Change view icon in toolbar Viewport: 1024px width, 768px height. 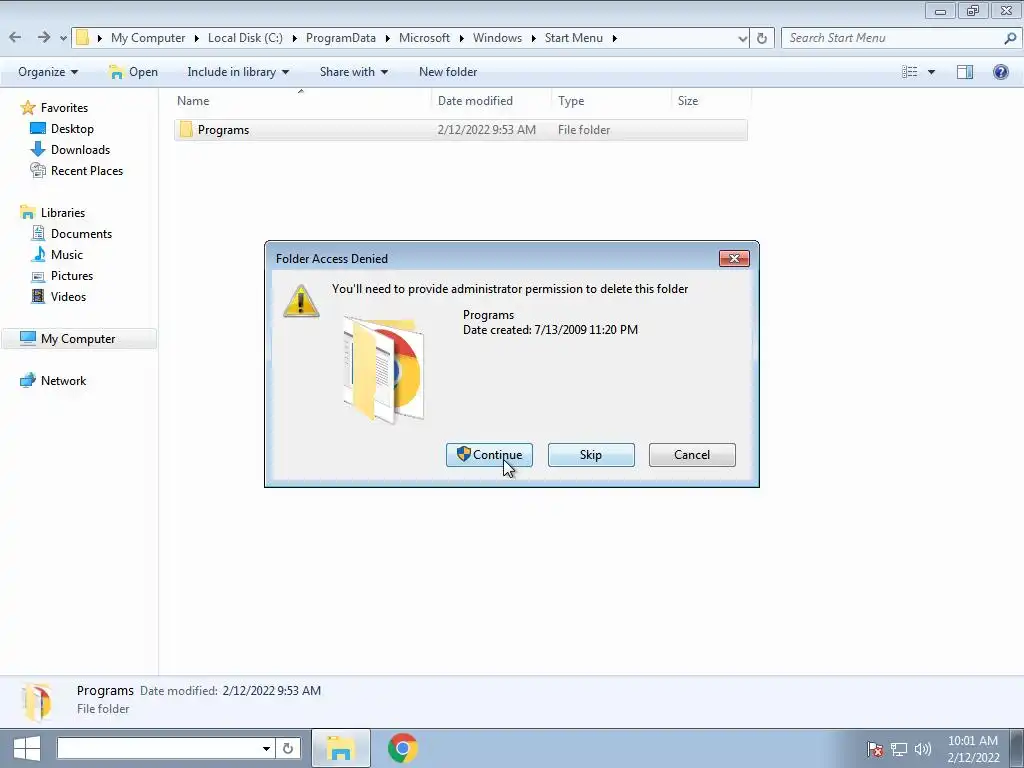[910, 72]
